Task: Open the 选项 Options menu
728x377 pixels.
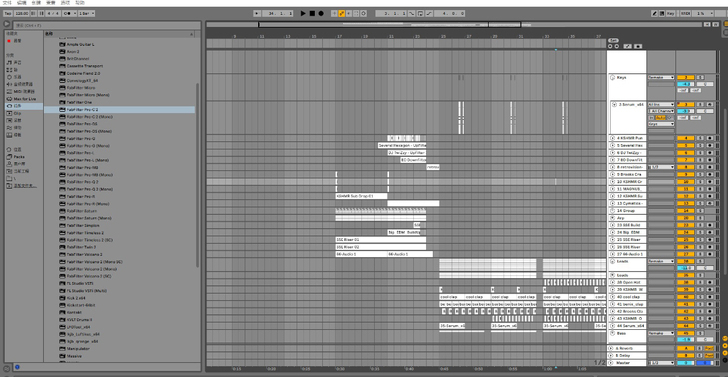Action: pyautogui.click(x=65, y=3)
